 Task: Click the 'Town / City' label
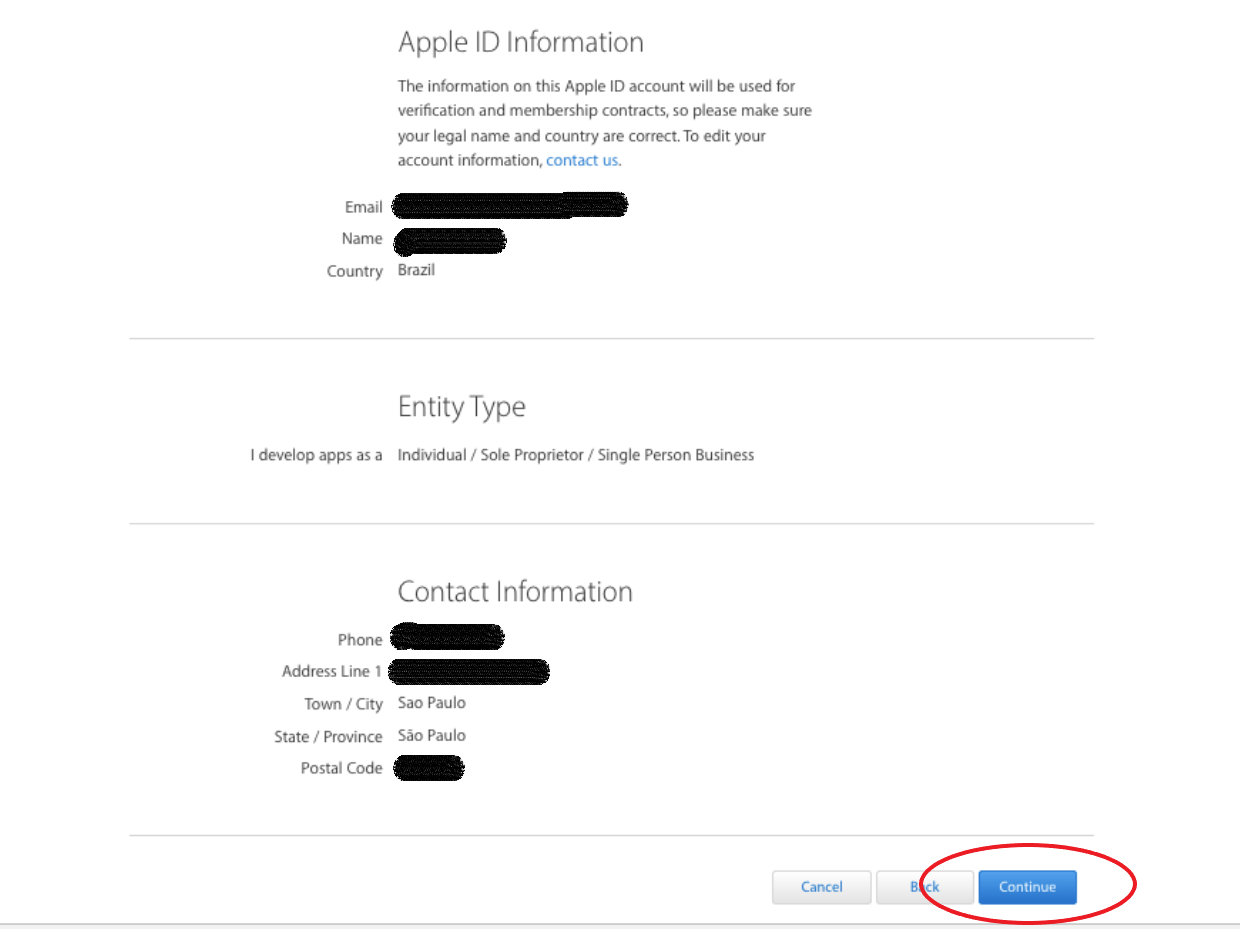[344, 704]
